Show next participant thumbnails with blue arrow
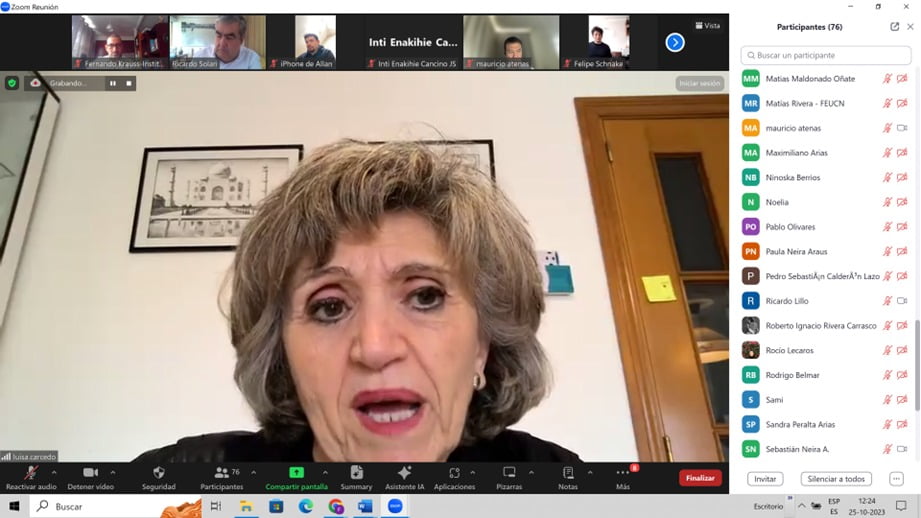This screenshot has width=921, height=518. (x=675, y=42)
